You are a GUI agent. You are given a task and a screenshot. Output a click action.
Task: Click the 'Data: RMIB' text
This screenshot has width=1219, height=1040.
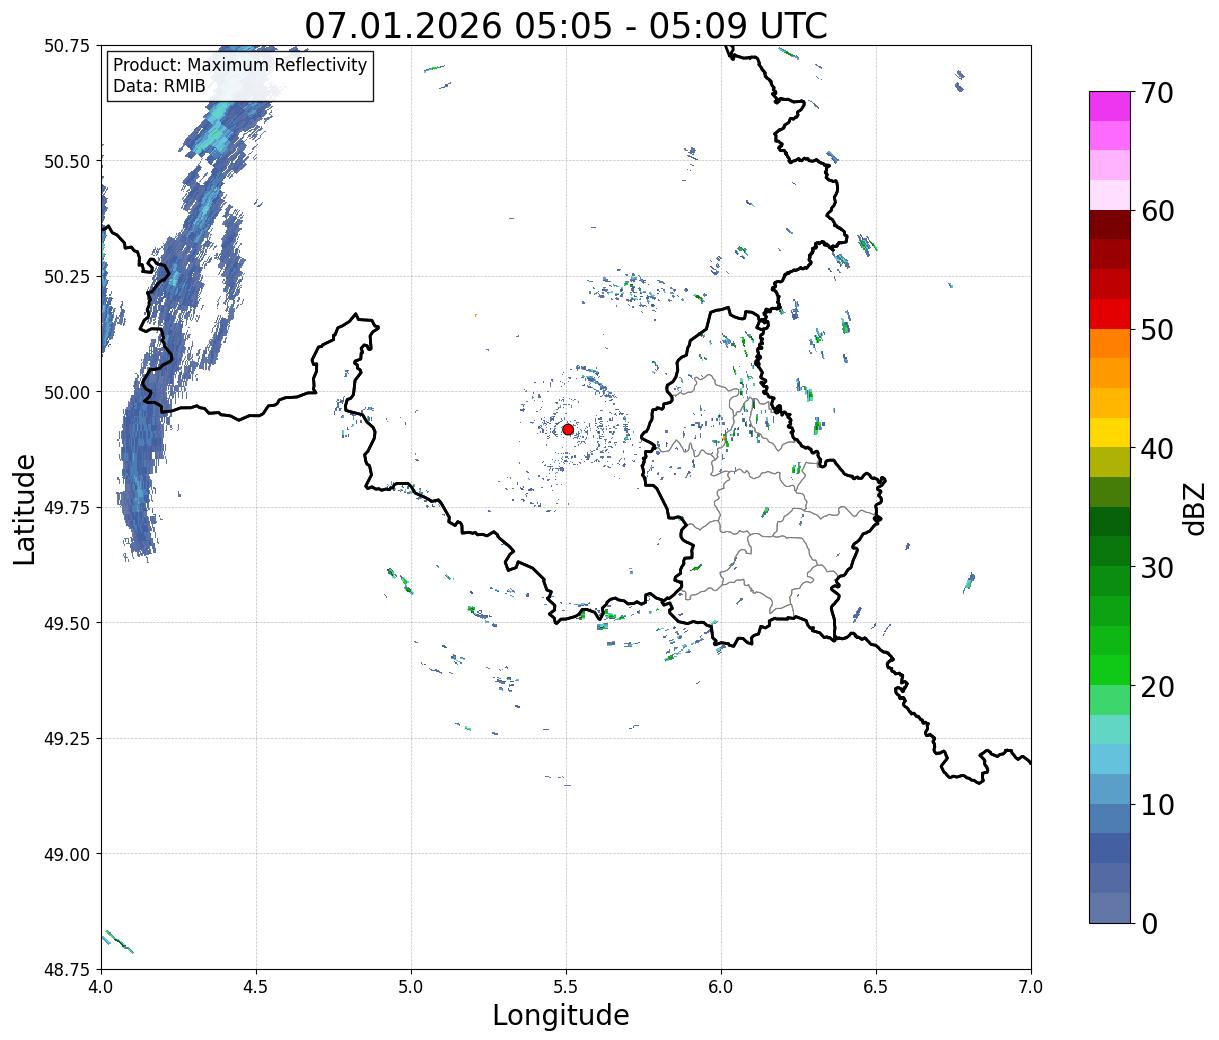point(159,87)
